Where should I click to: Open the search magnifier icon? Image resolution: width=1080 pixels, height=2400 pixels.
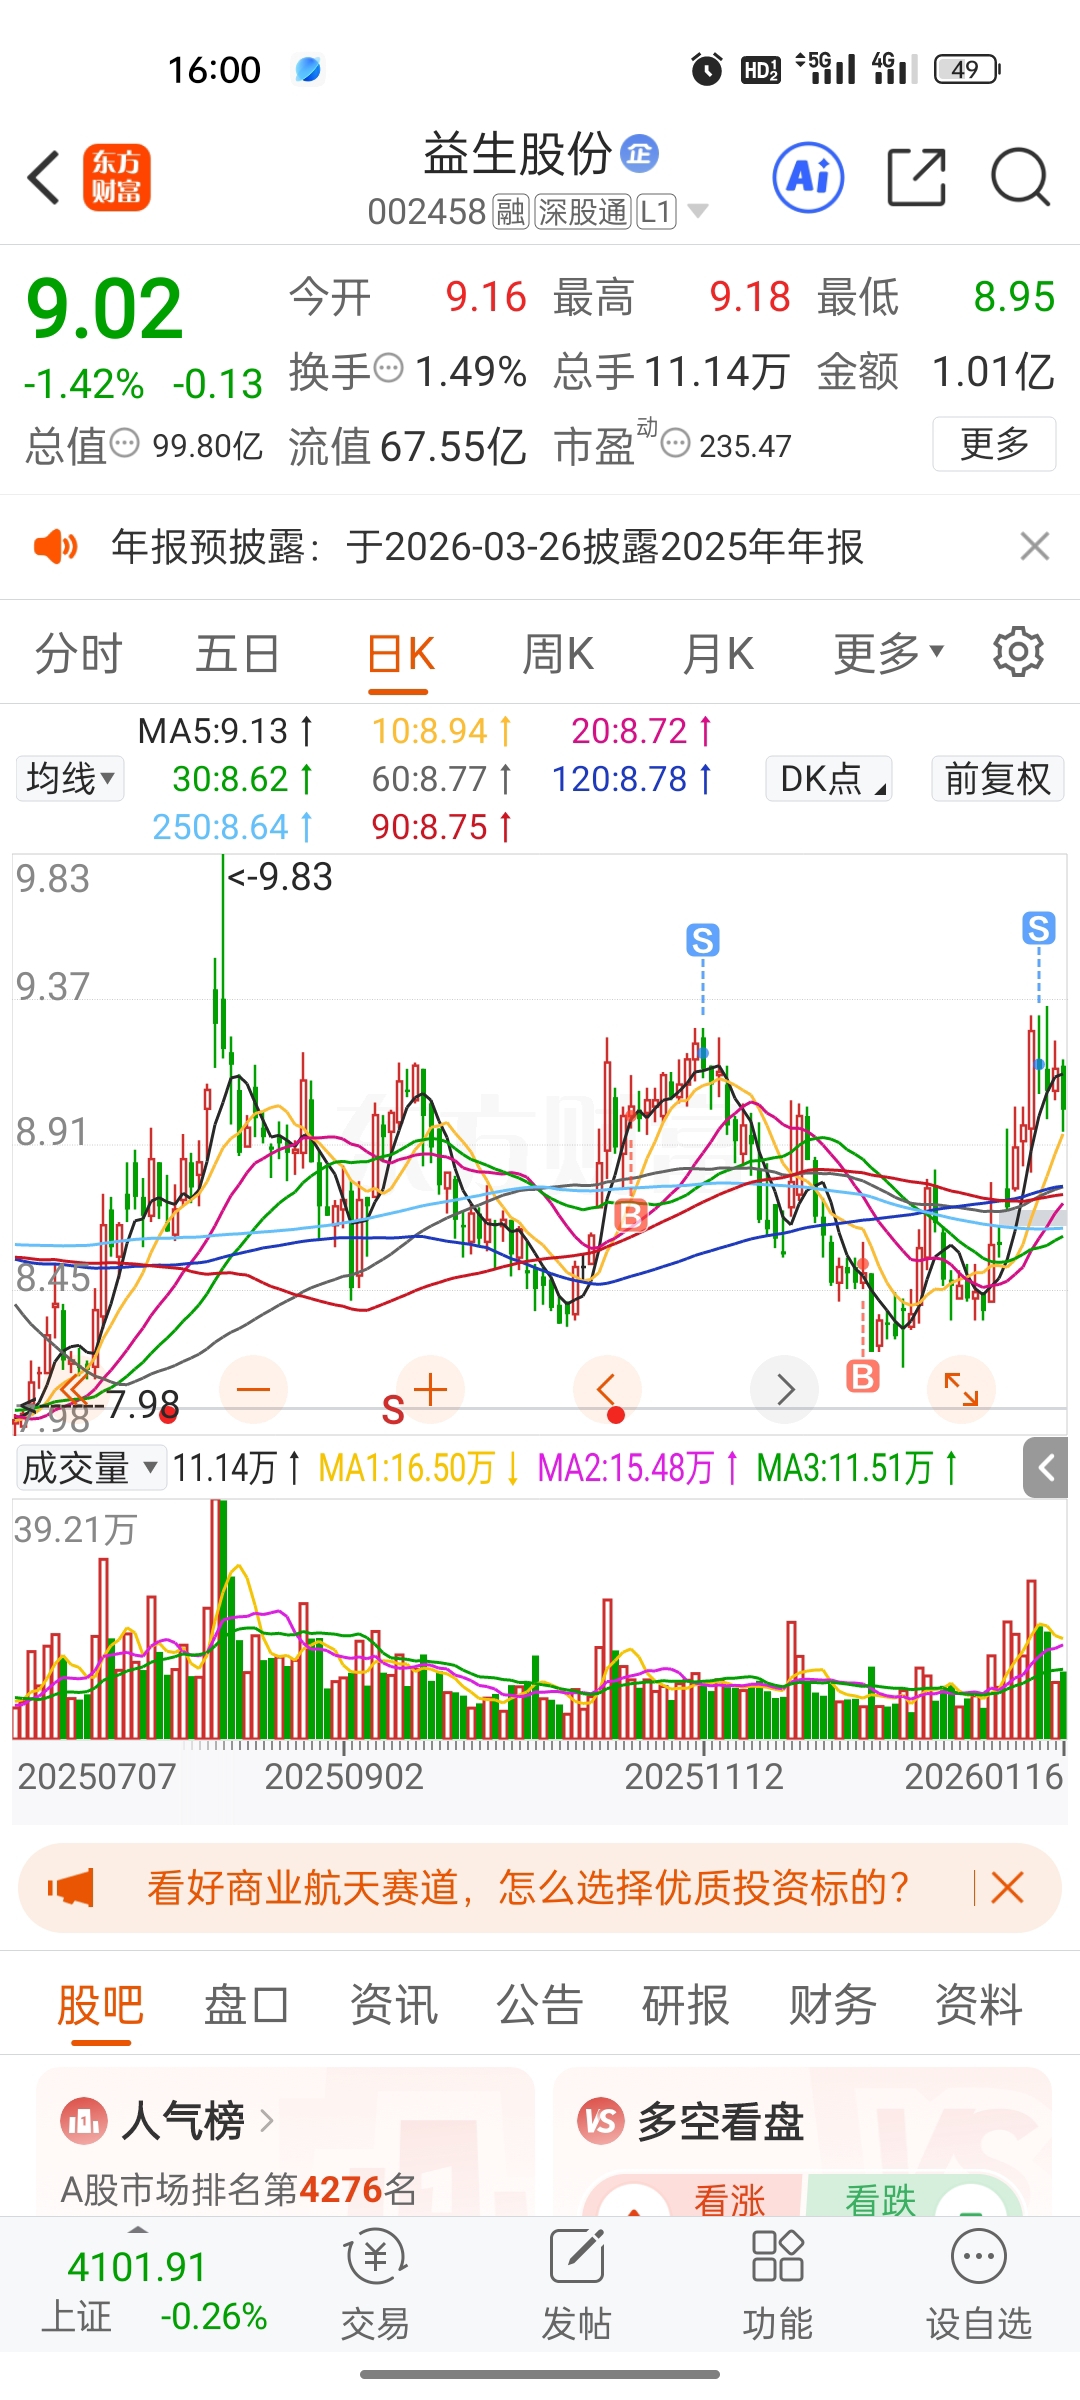click(1020, 177)
